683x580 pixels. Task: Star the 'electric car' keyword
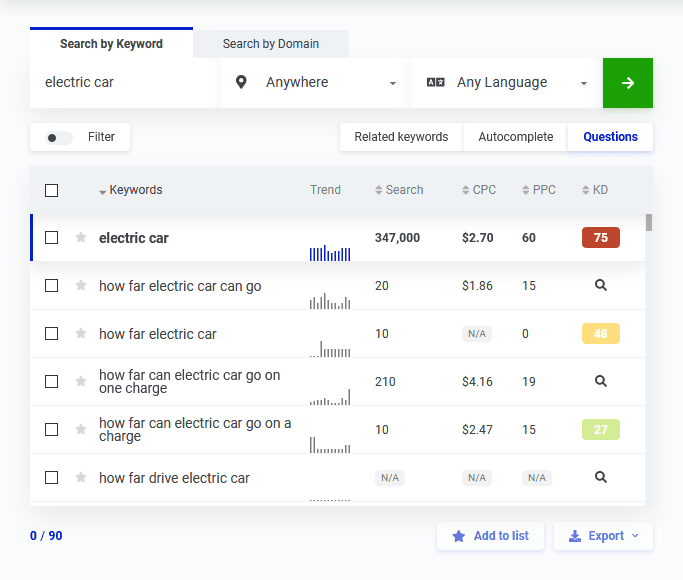81,238
